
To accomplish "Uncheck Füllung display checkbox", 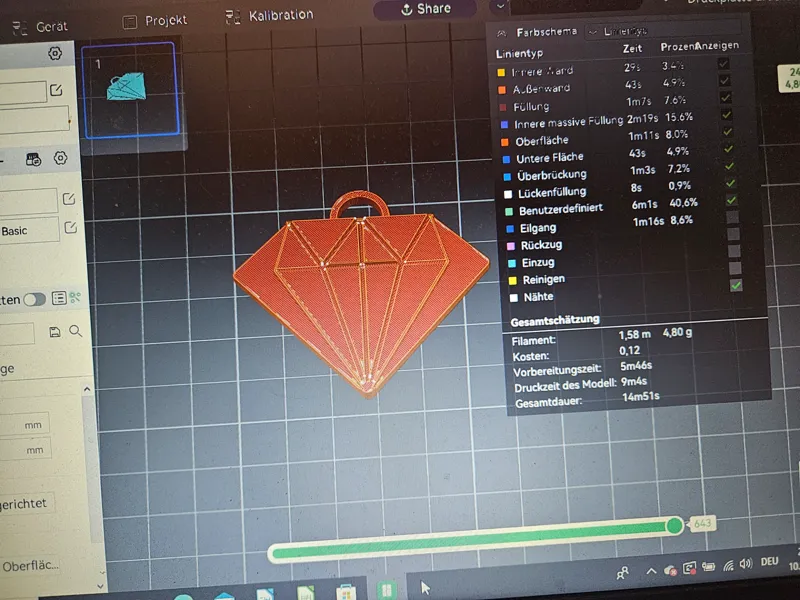I will pos(725,97).
